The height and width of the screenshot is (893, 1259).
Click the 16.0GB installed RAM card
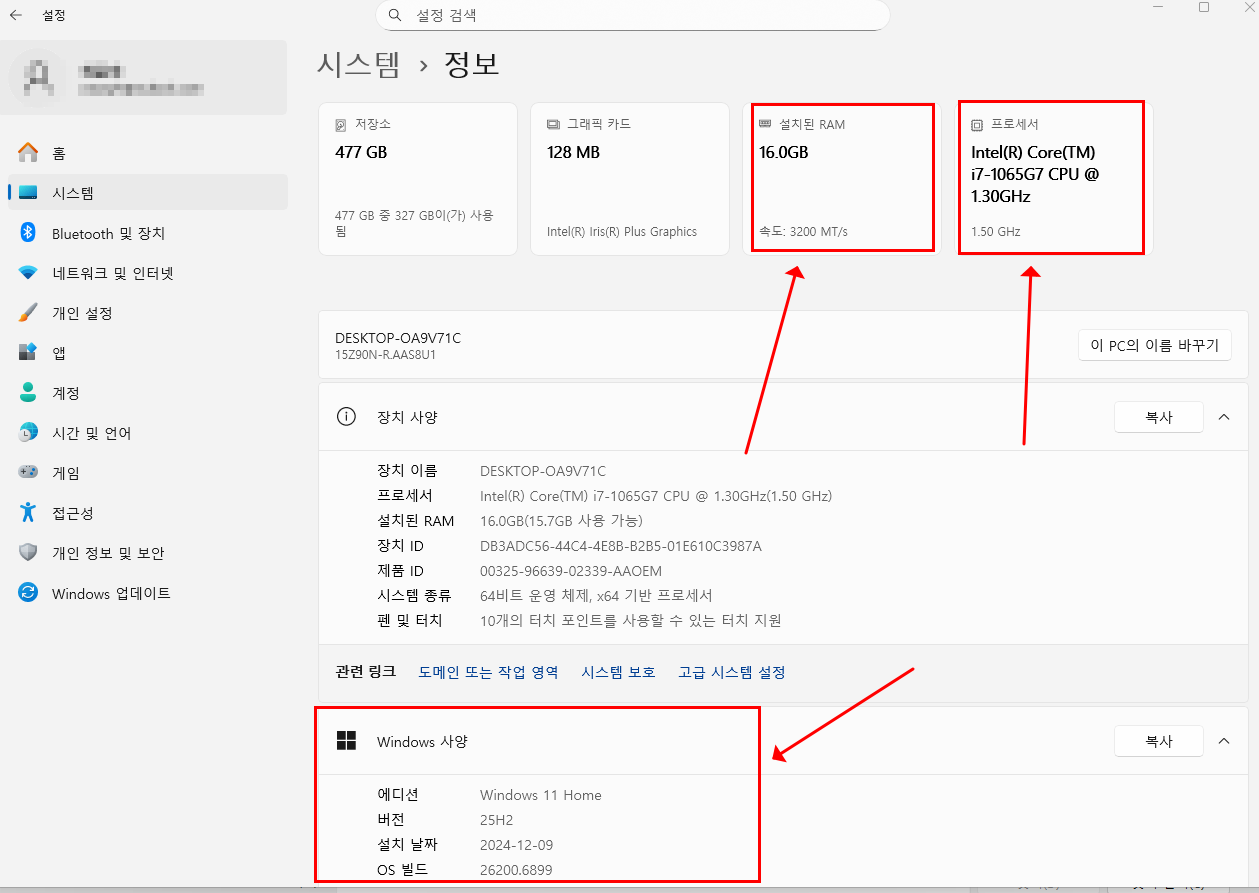pyautogui.click(x=842, y=179)
